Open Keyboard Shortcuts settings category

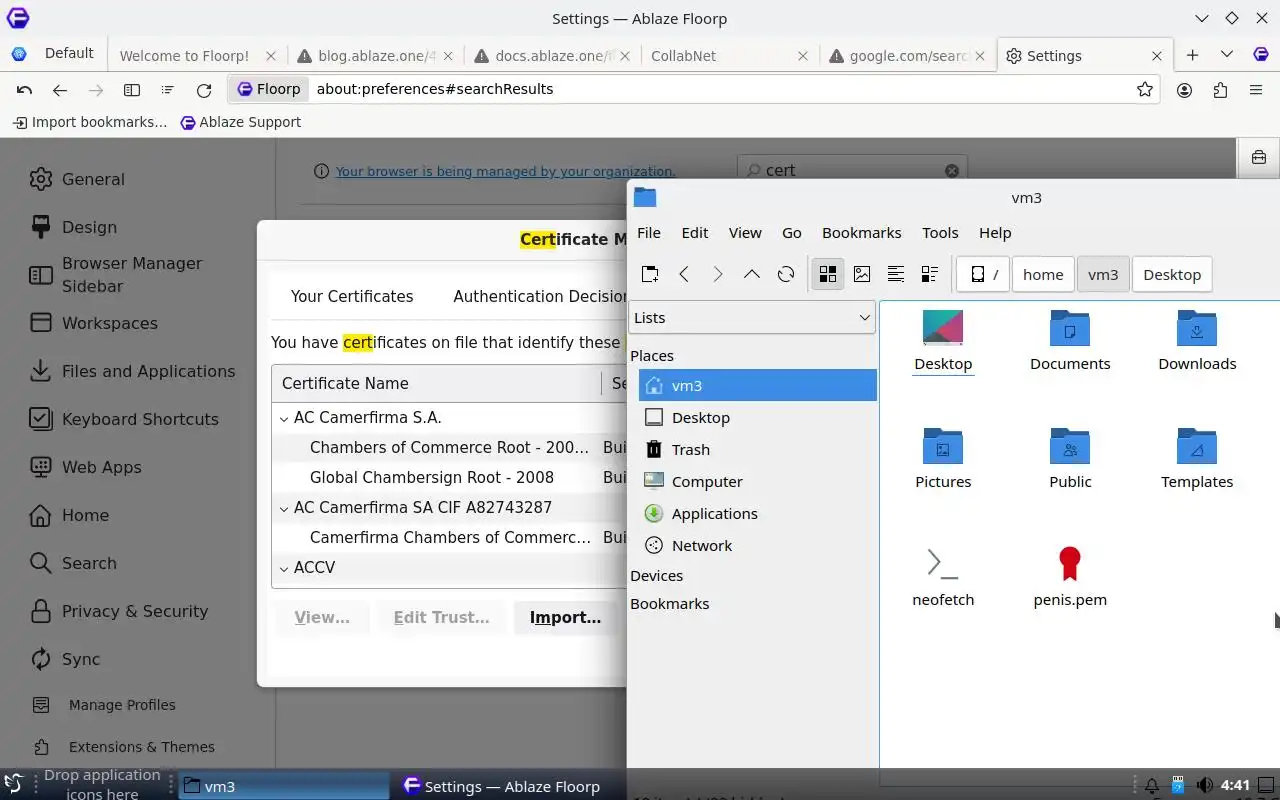click(140, 420)
